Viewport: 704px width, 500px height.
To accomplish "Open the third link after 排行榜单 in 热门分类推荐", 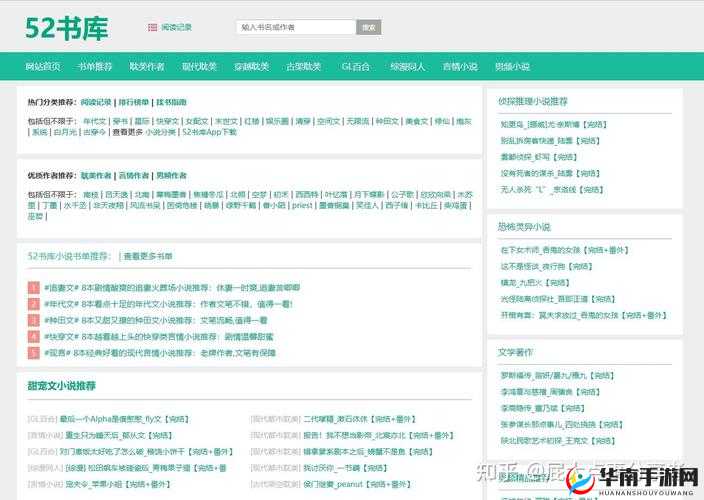I will coord(171,102).
